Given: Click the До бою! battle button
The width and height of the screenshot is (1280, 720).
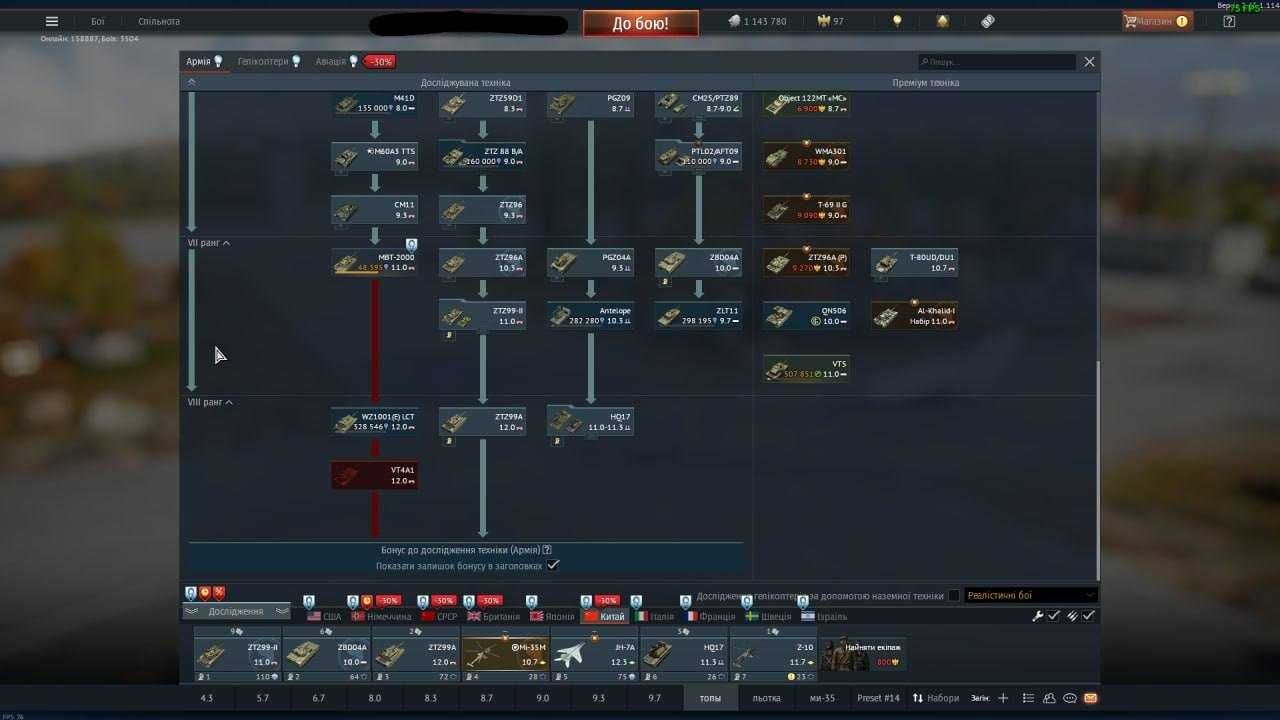Looking at the screenshot, I should (x=640, y=23).
